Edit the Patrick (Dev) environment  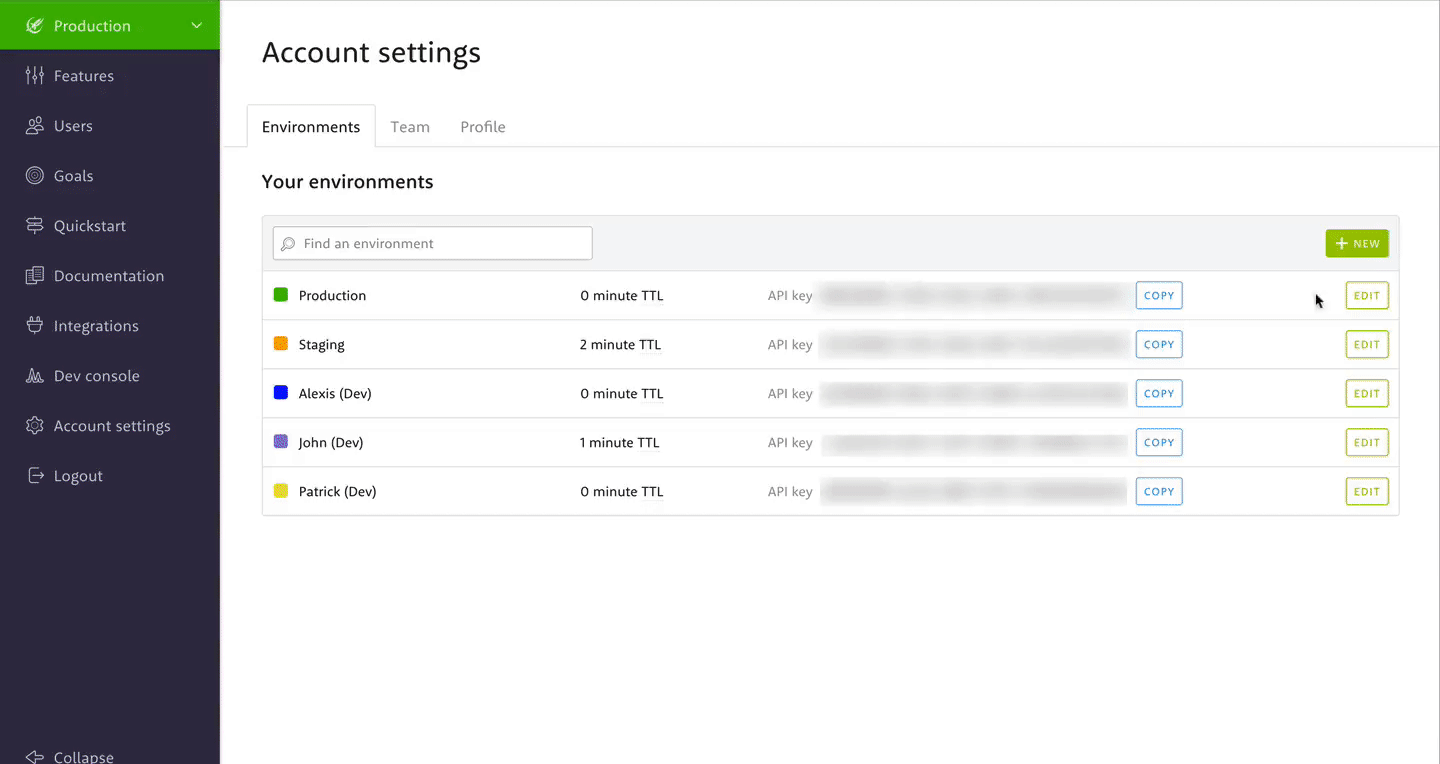(x=1367, y=492)
